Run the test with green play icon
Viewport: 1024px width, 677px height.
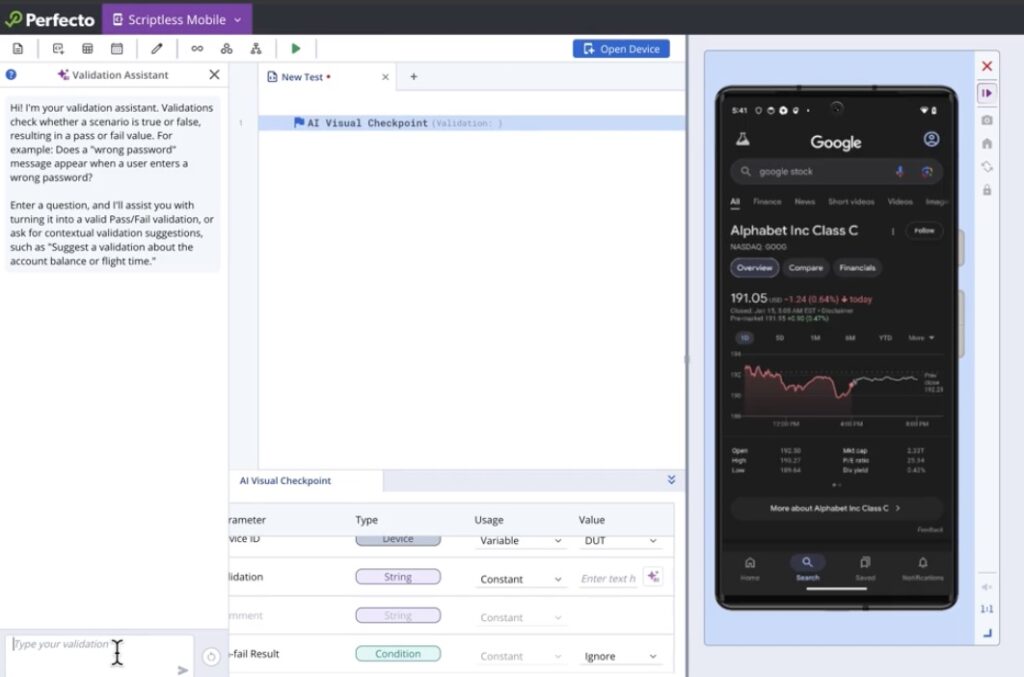(295, 48)
